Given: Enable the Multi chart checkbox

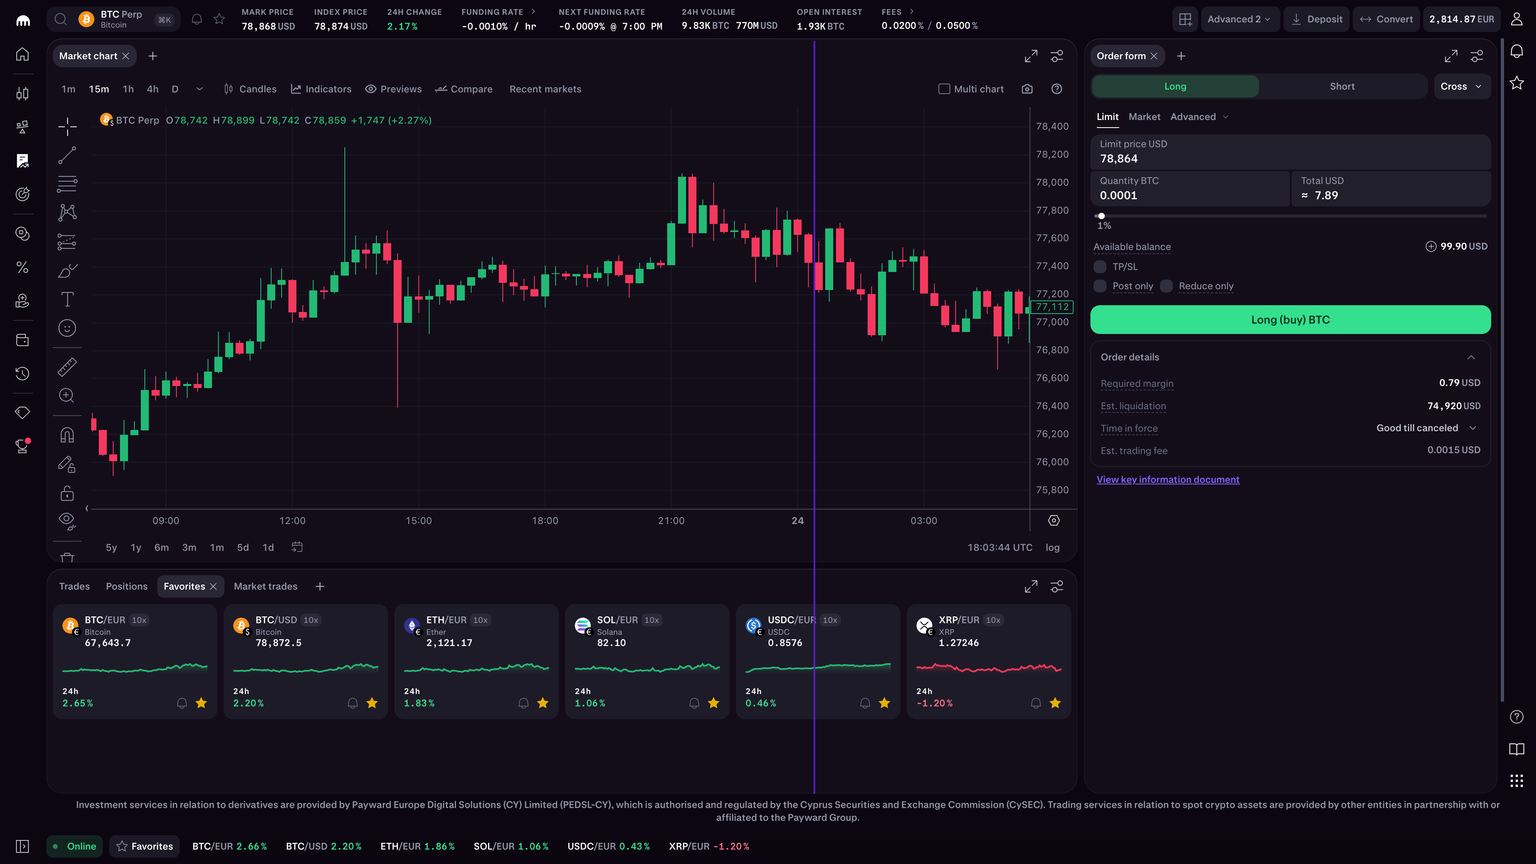Looking at the screenshot, I should [944, 89].
